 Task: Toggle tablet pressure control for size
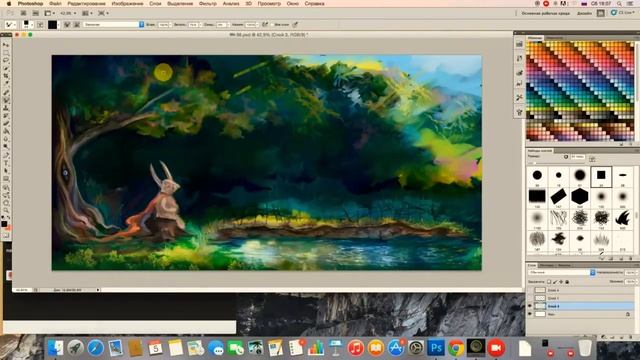(296, 24)
